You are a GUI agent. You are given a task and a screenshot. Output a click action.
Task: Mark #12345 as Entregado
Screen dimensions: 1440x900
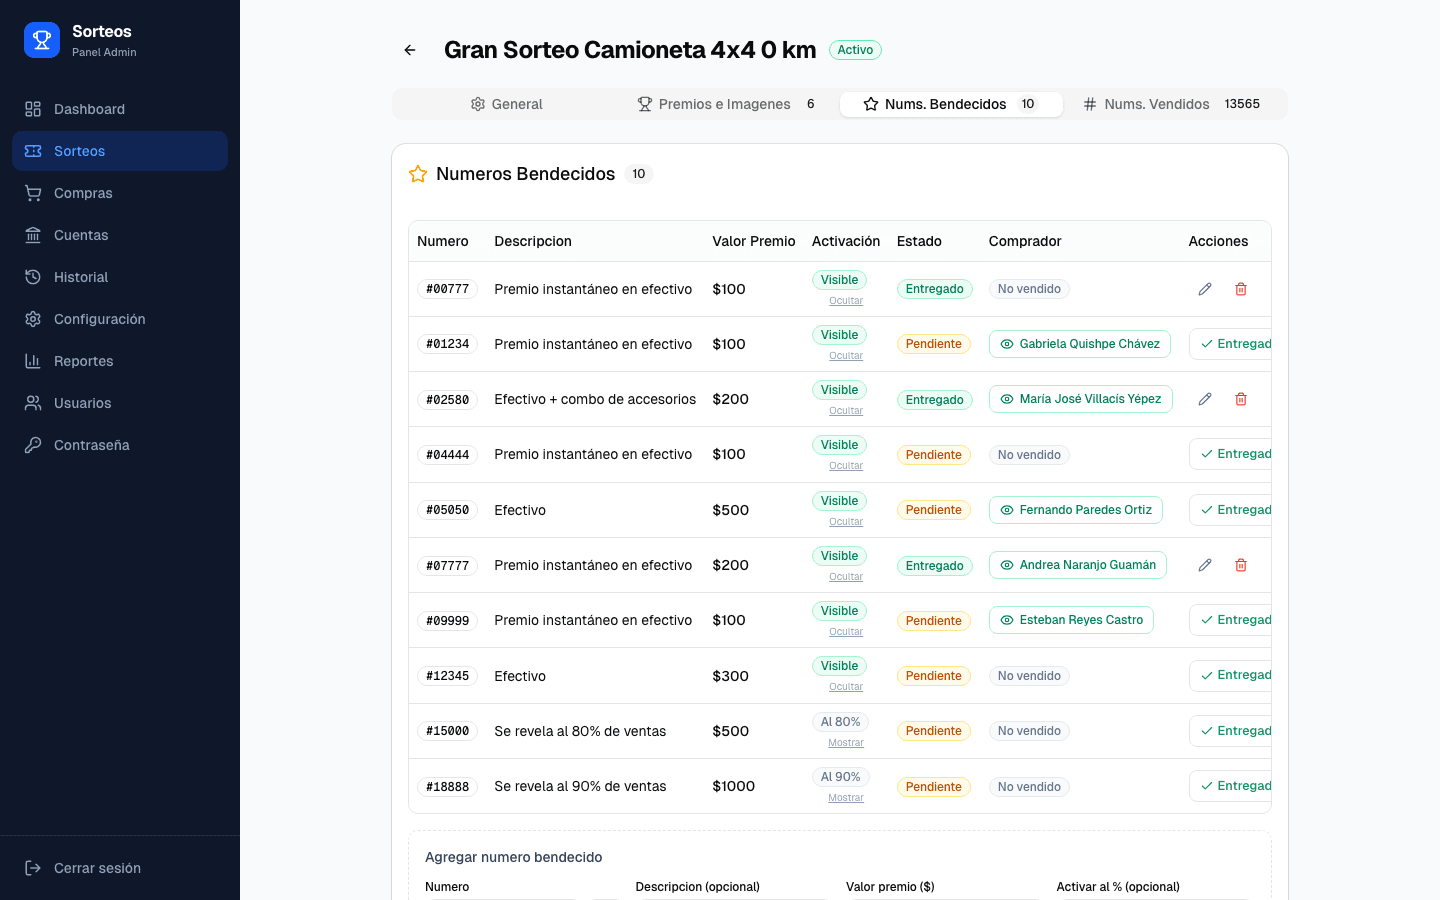[1231, 675]
